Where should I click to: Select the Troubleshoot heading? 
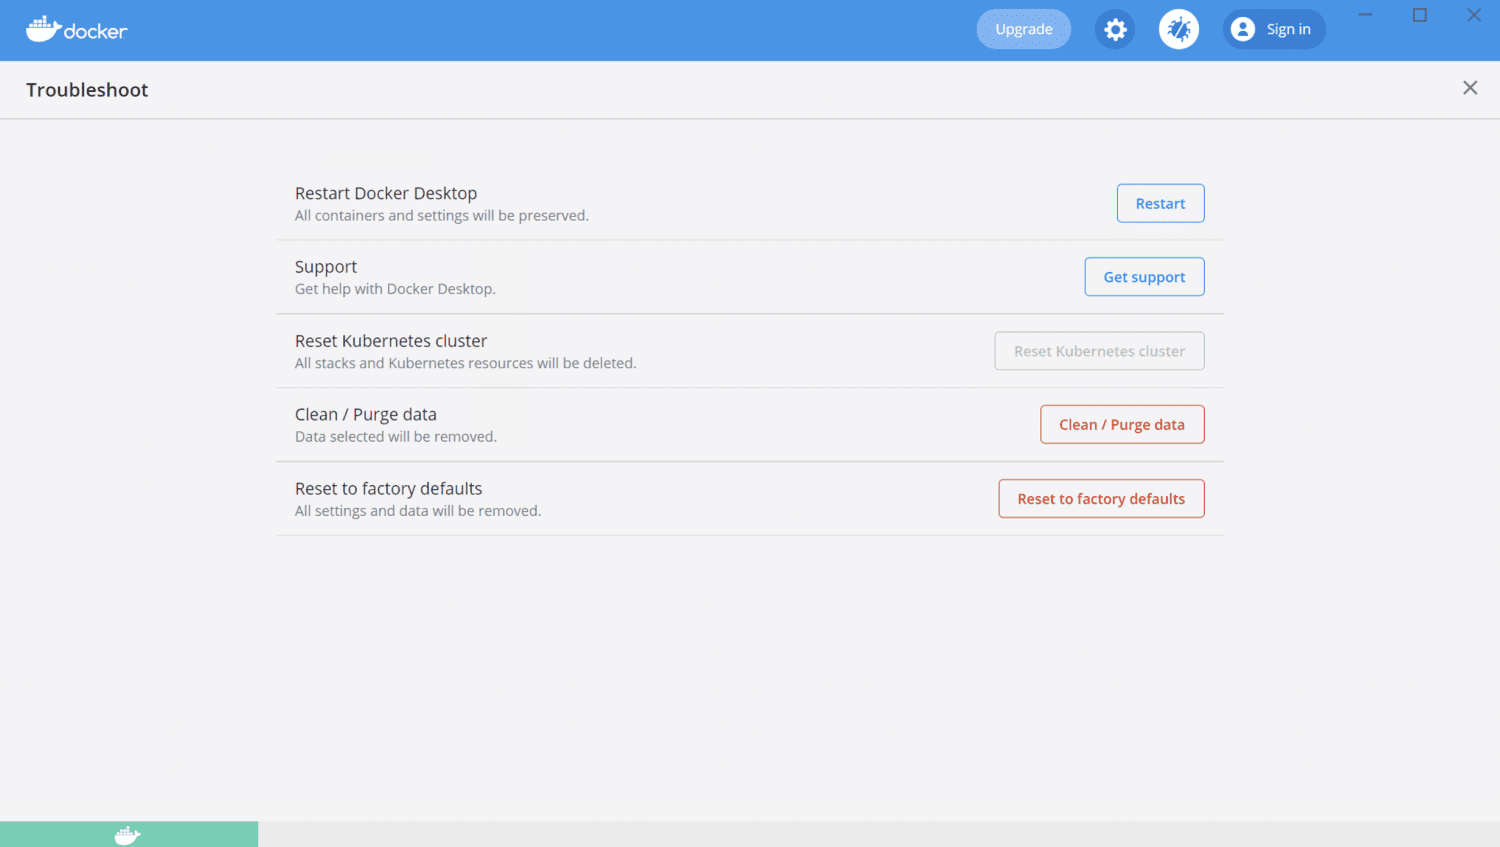click(x=87, y=90)
